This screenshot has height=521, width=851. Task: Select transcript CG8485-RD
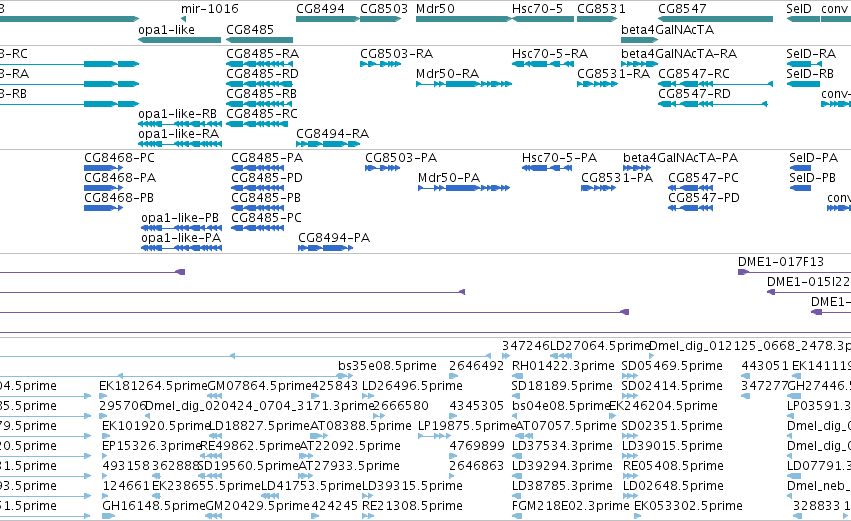point(257,84)
